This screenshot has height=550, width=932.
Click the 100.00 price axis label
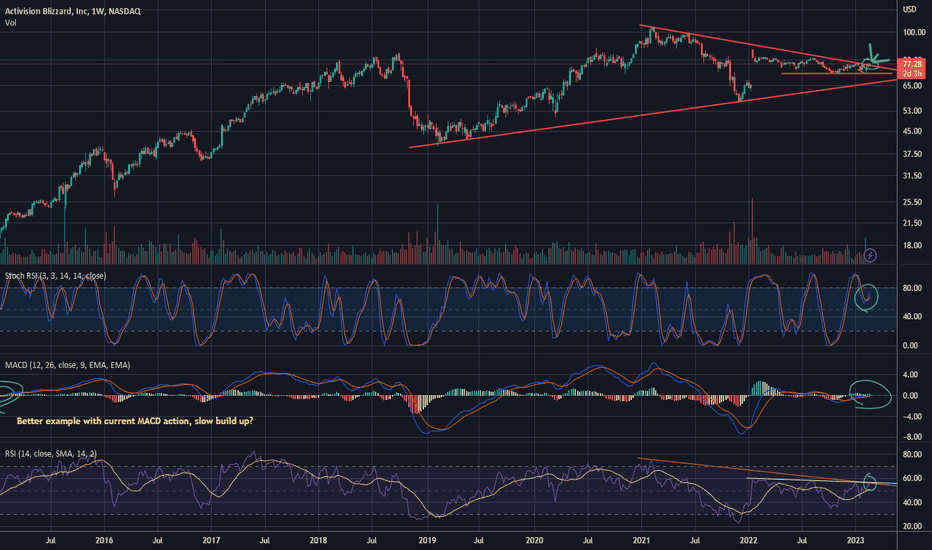[x=914, y=32]
